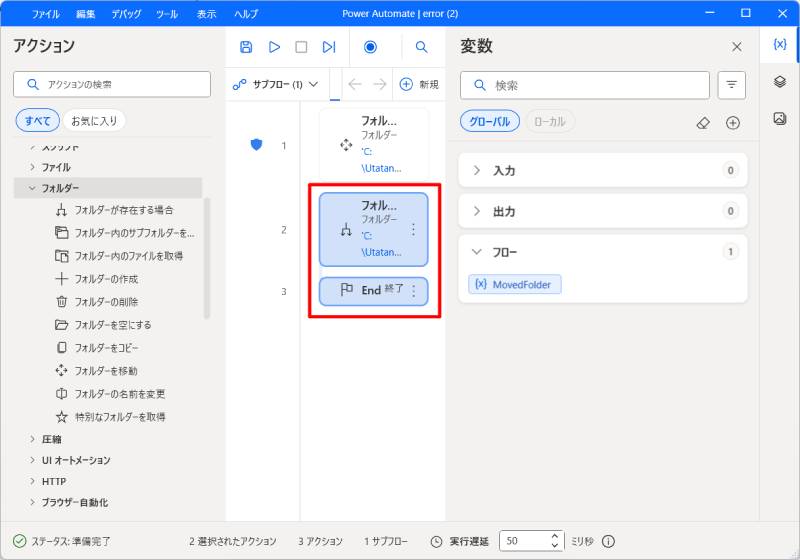Select フォルダー内のサブフォルダーを取得 action
The image size is (800, 560).
tap(124, 233)
